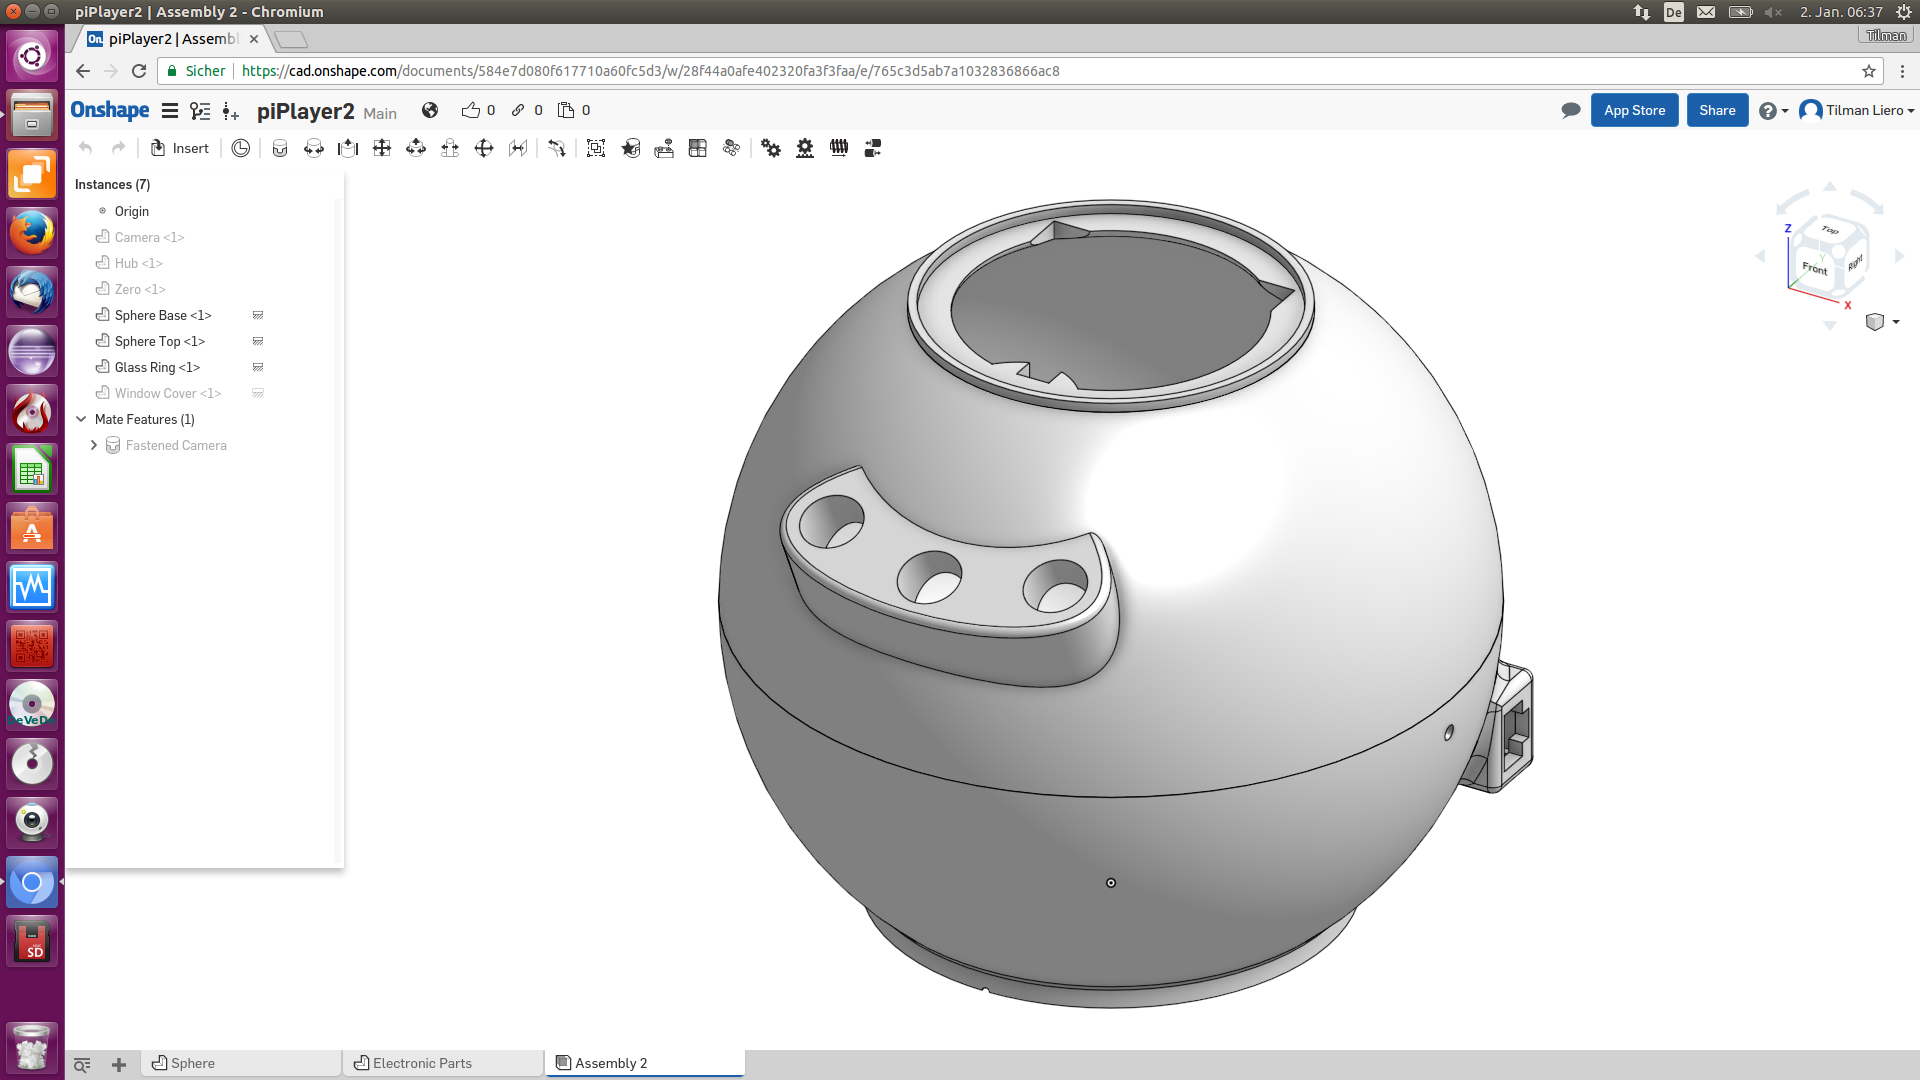Select the Circular pattern tool
This screenshot has width=1920, height=1080.
click(x=732, y=148)
